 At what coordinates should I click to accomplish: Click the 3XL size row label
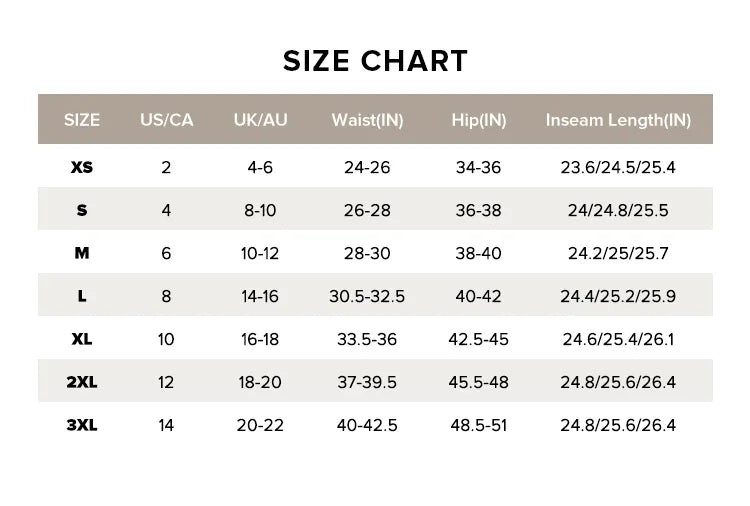tap(82, 425)
